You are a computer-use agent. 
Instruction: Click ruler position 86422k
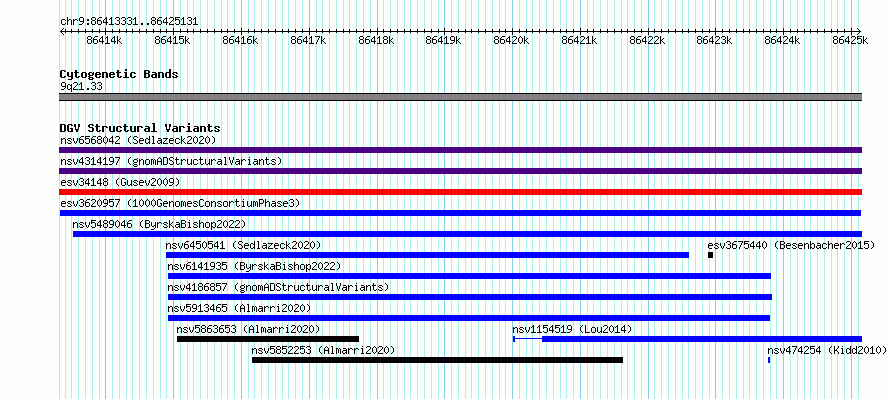tap(647, 40)
